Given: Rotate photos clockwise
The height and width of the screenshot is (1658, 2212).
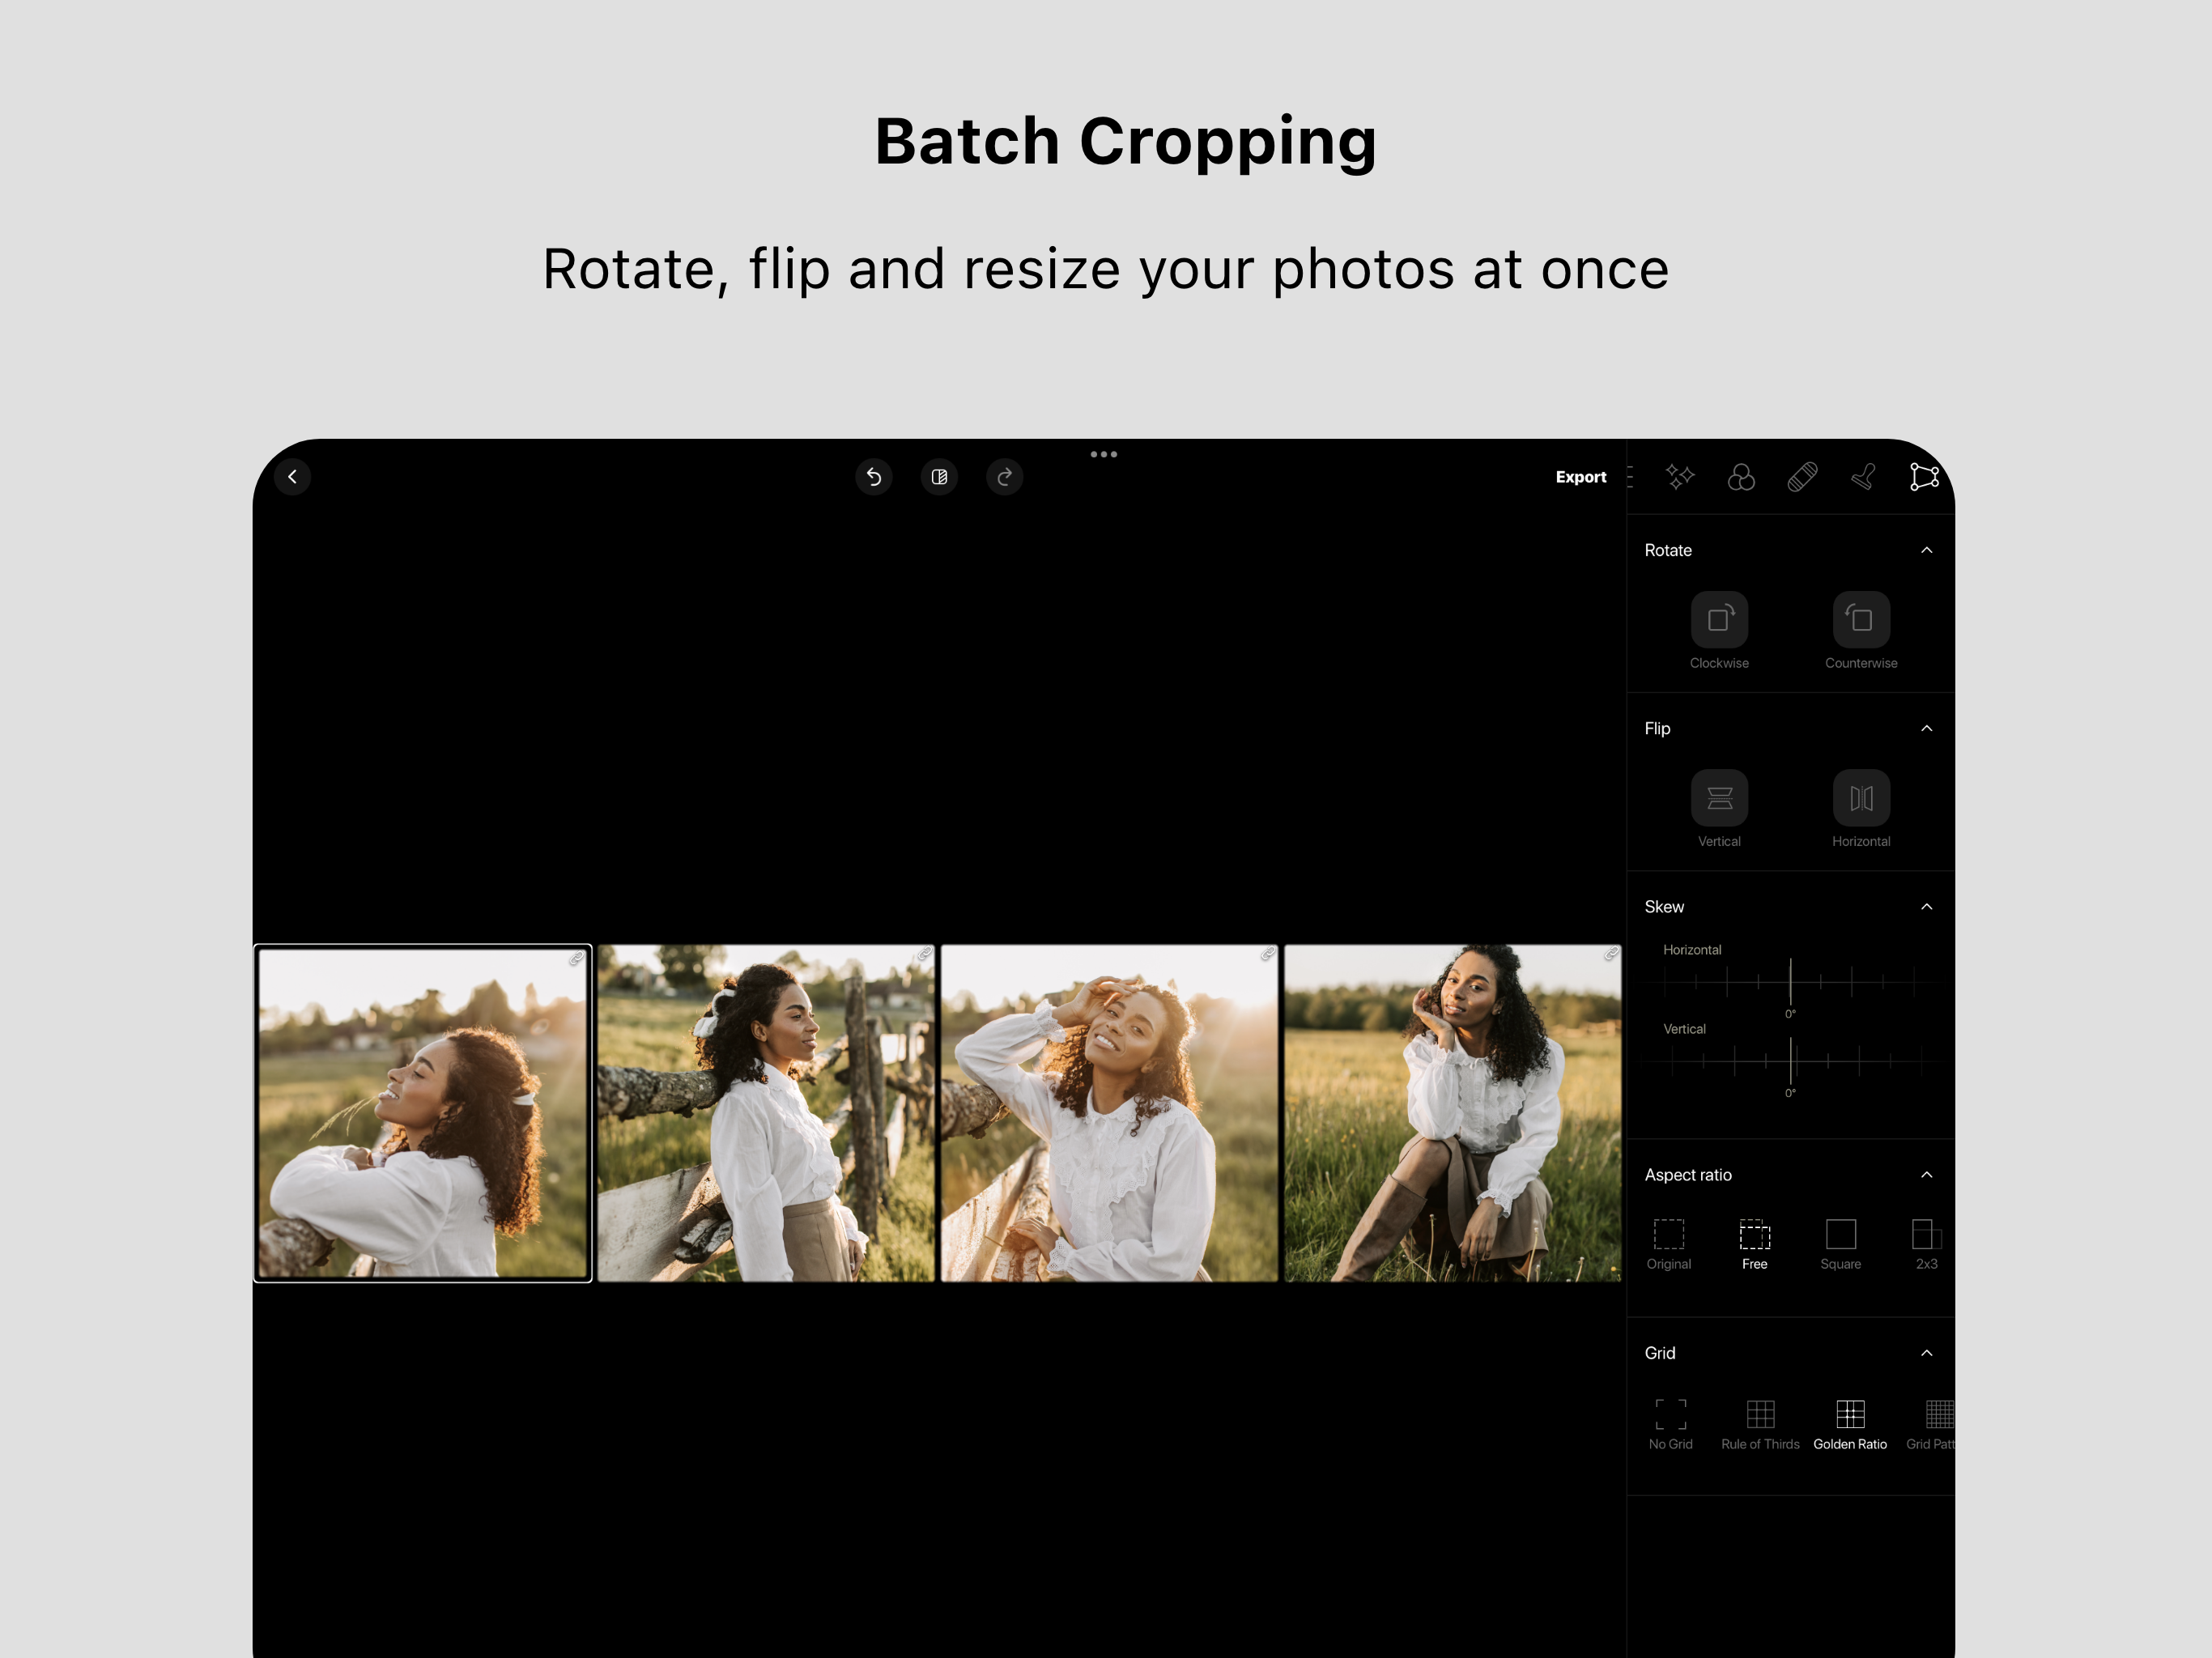Looking at the screenshot, I should [x=1718, y=619].
